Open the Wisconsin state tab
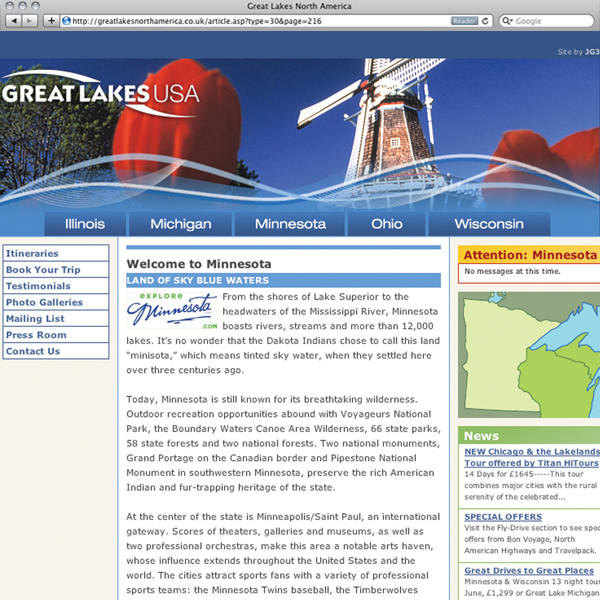Screen dimensions: 600x600 489,224
